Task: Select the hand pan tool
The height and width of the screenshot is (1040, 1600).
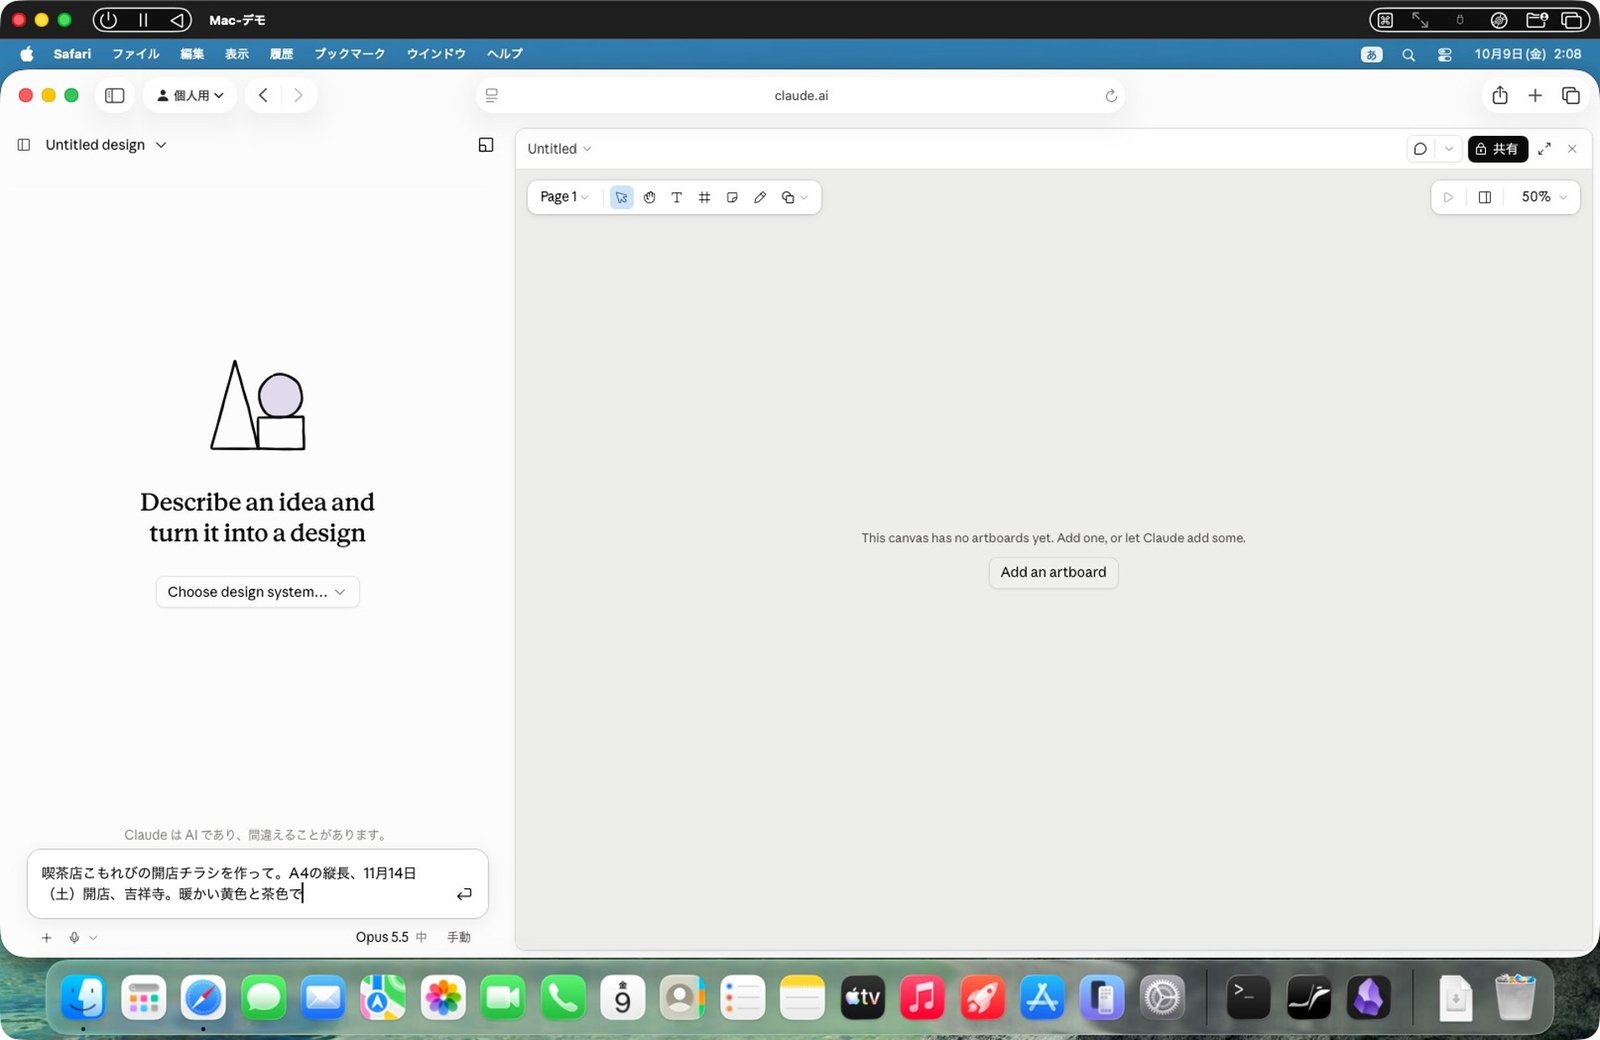Action: pos(649,197)
